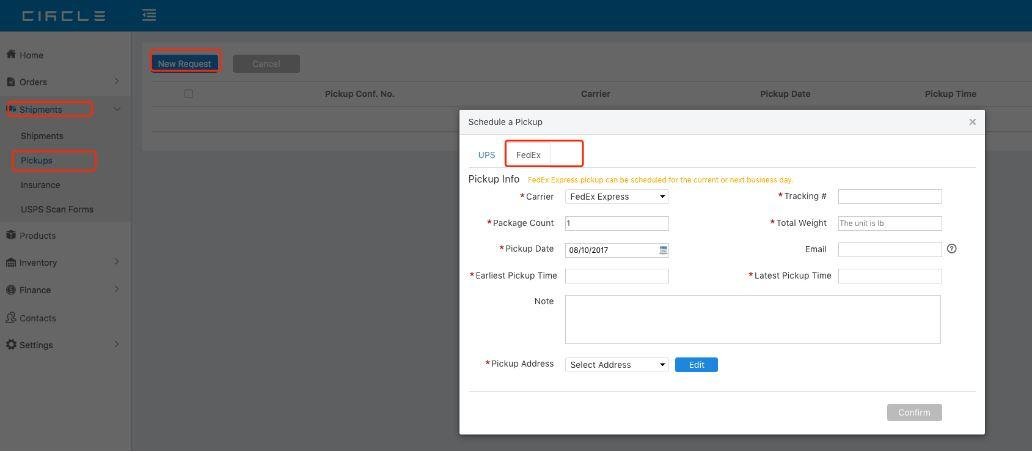The height and width of the screenshot is (452, 1032).
Task: Click the Home icon in sidebar
Action: (x=11, y=55)
